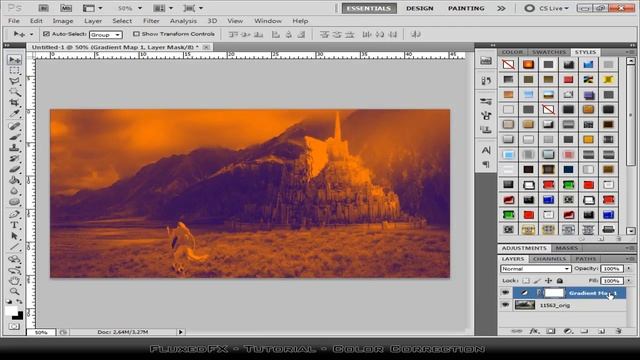Select the Path Selection tool
Screen dimensions: 640x360
click(x=15, y=236)
